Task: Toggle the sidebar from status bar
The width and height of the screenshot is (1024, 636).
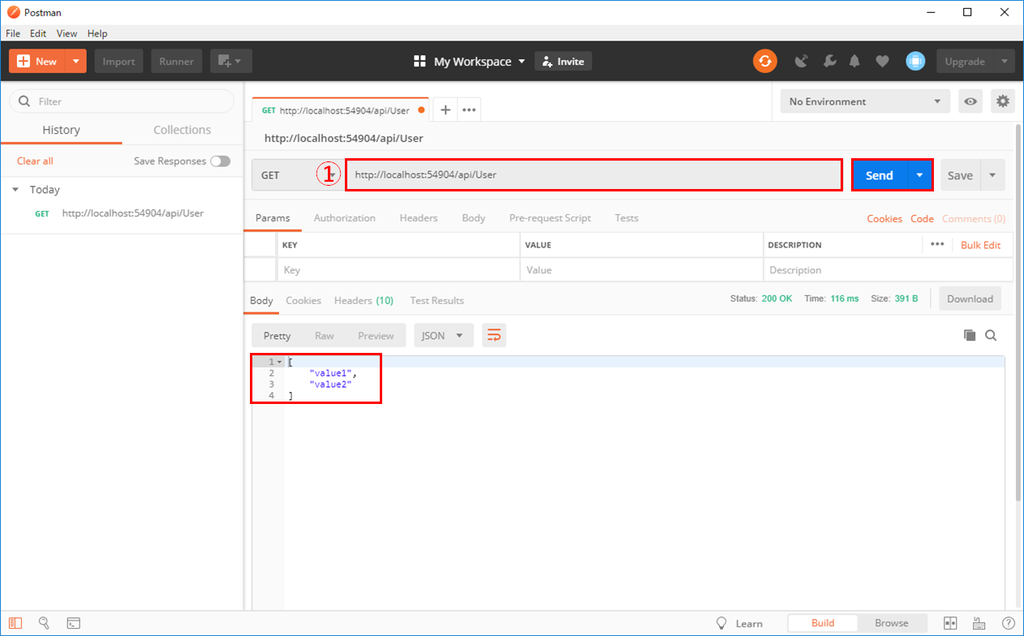Action: pos(16,623)
